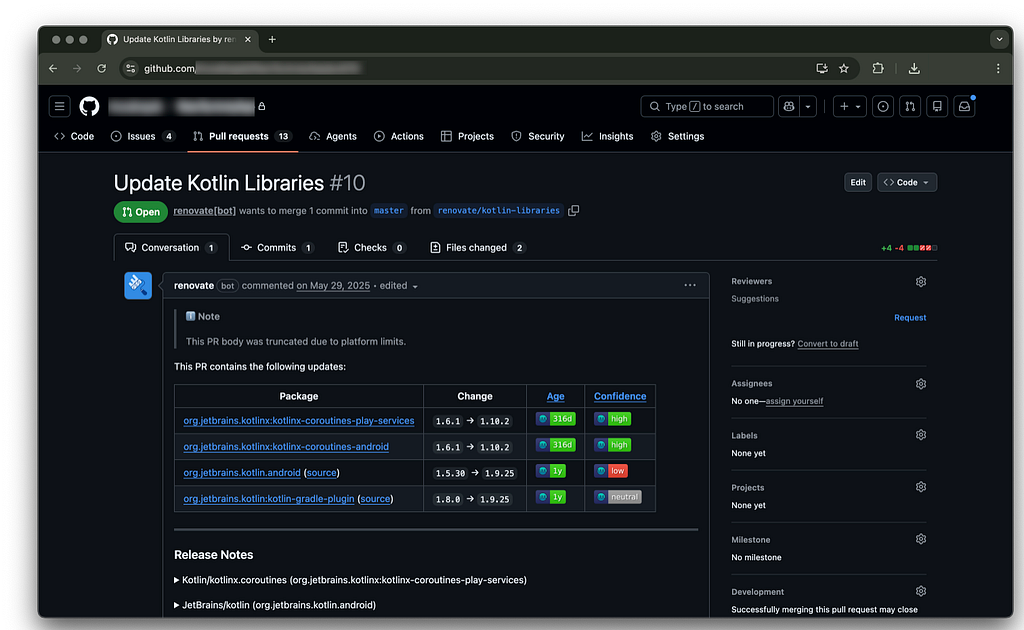Open the Code repository tab

click(74, 136)
